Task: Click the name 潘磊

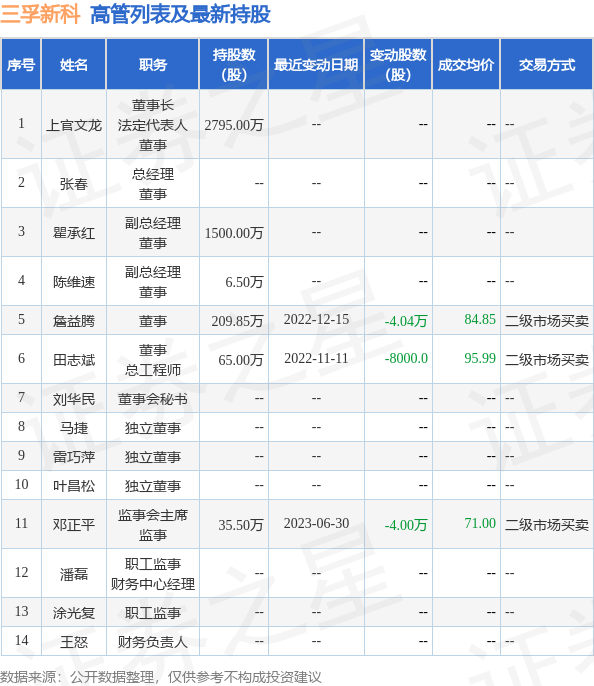Action: coord(74,574)
